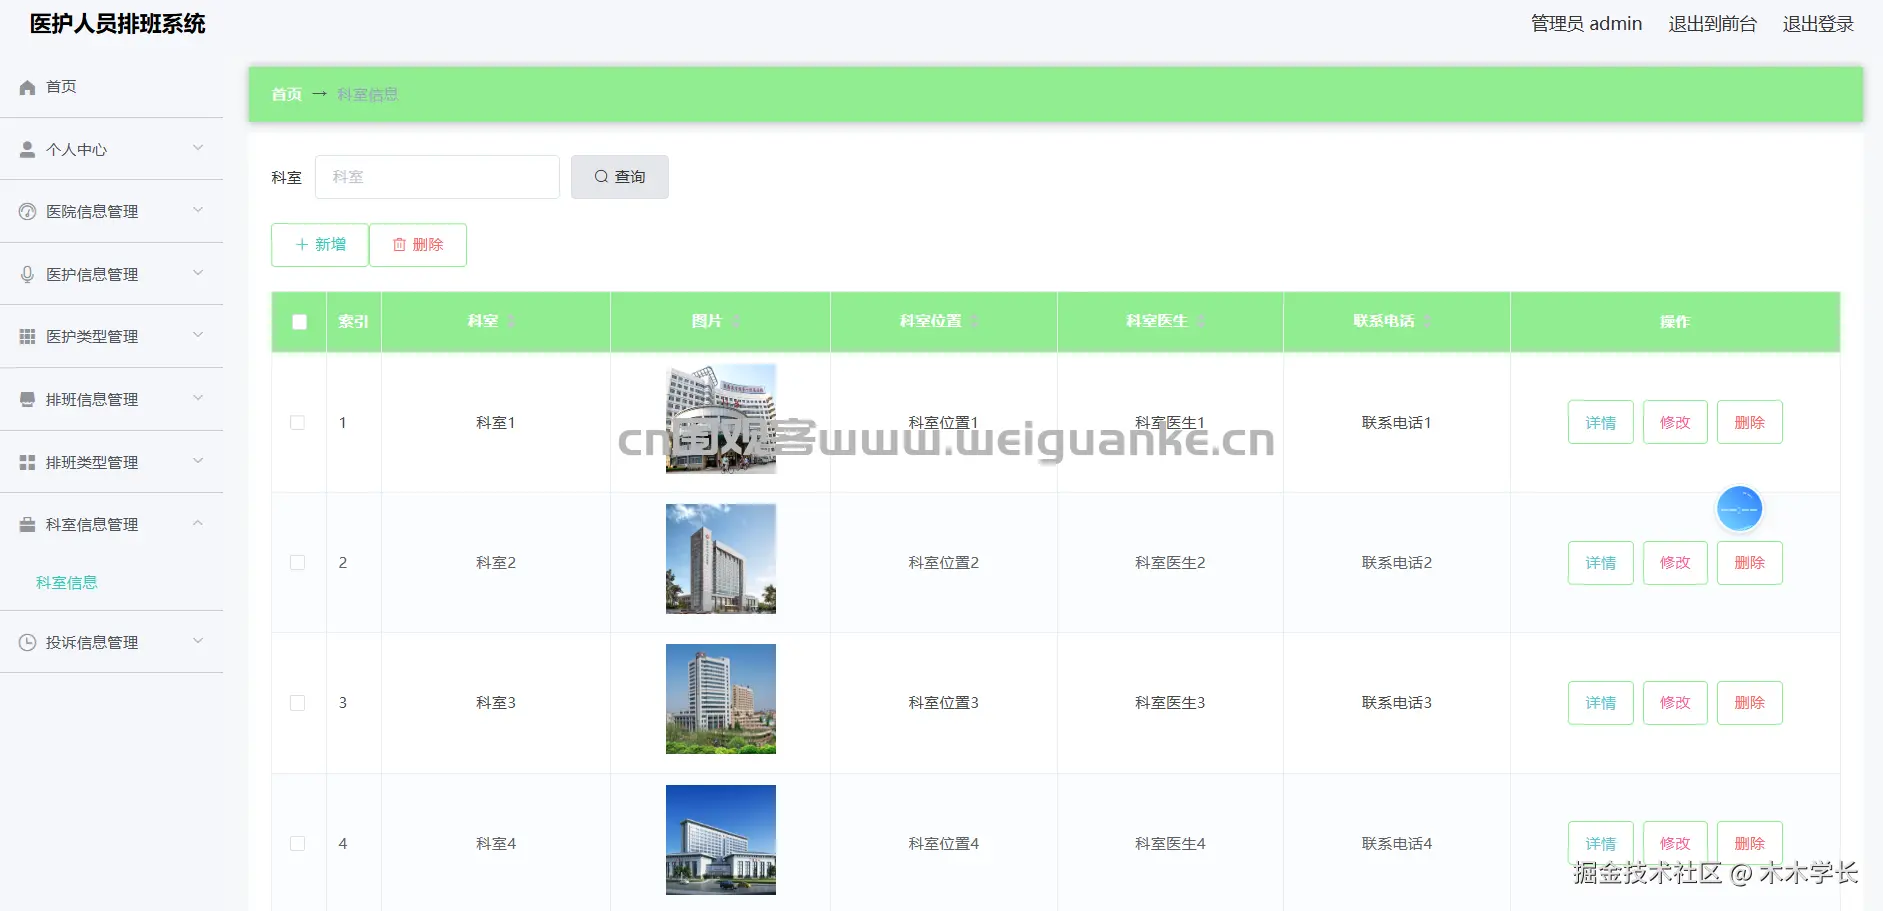Click the sort arrows on 联系电话 column header

(x=1428, y=321)
